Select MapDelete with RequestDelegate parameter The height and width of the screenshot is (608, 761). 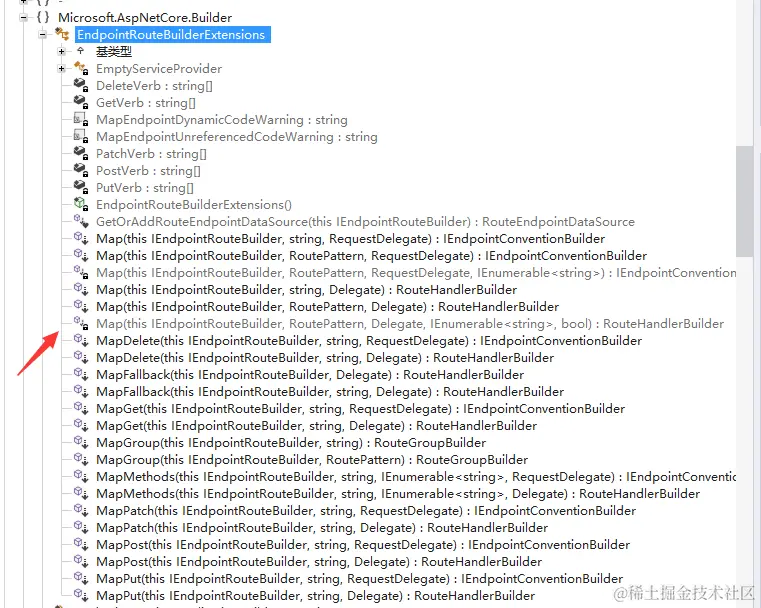[369, 341]
